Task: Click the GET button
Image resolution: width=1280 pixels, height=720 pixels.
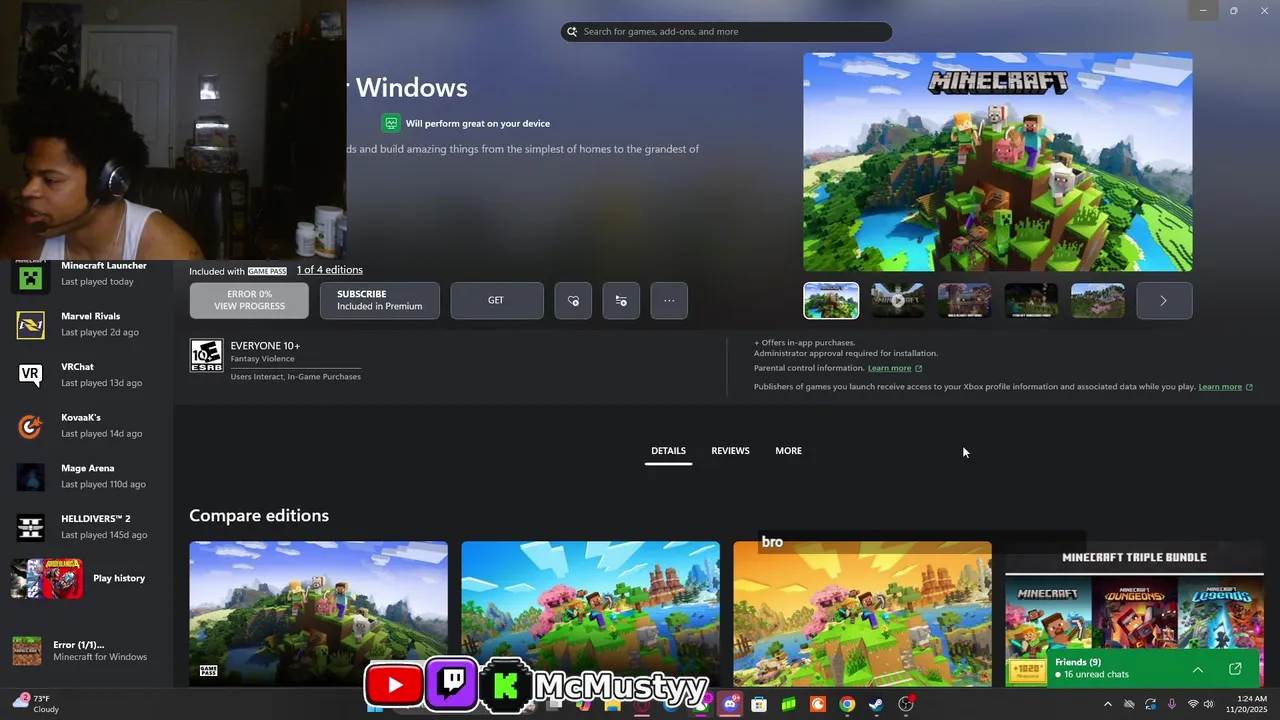Action: pos(497,301)
